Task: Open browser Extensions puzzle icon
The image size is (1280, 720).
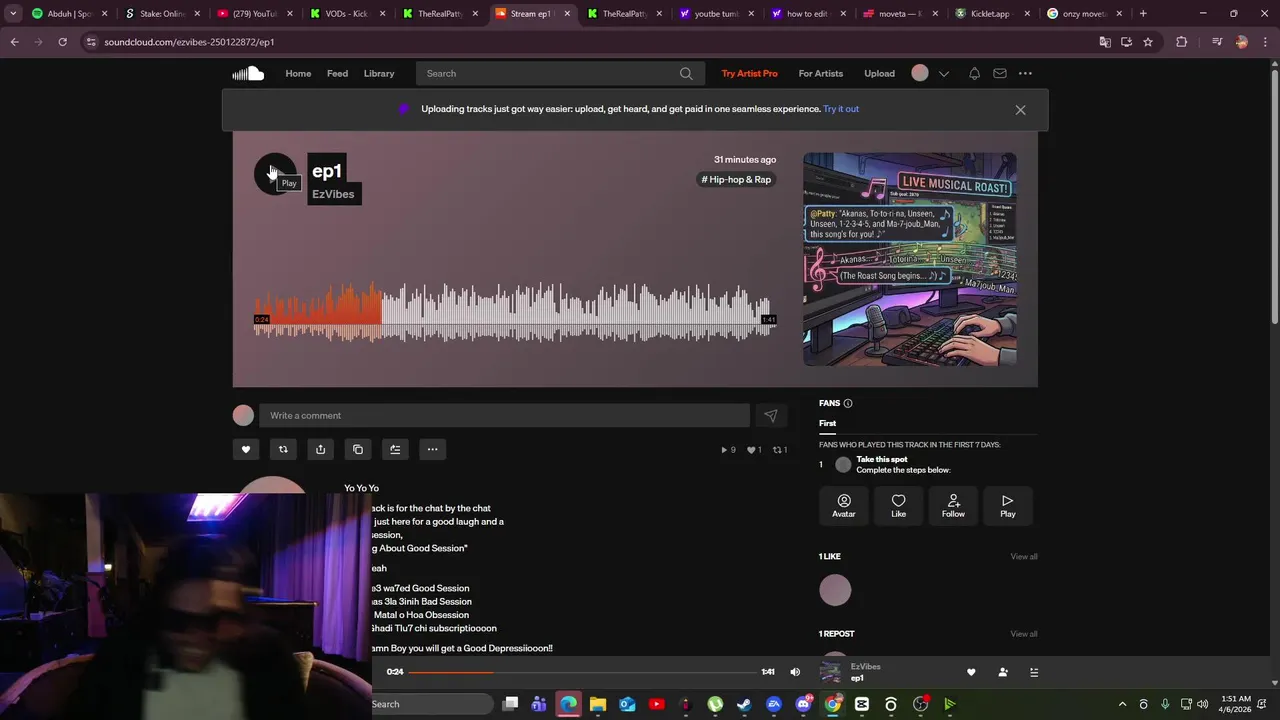Action: (1181, 42)
